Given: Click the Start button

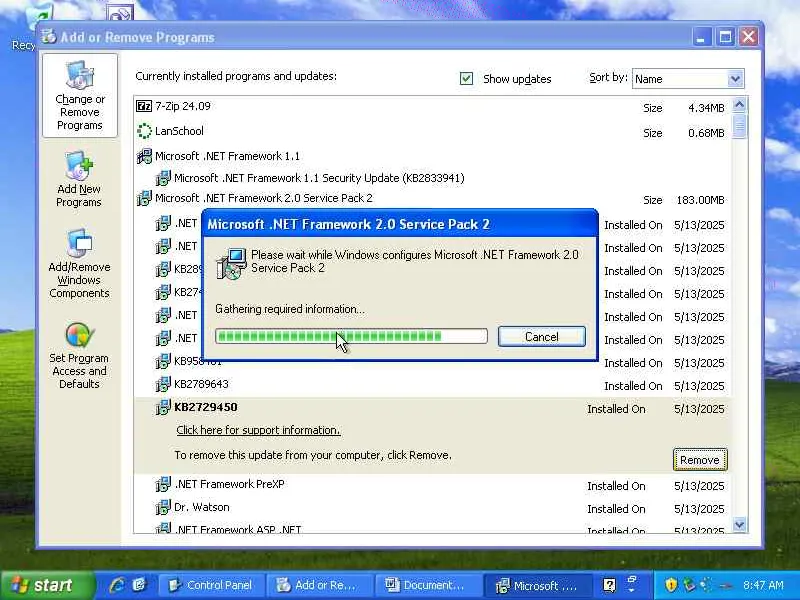Looking at the screenshot, I should pos(47,585).
